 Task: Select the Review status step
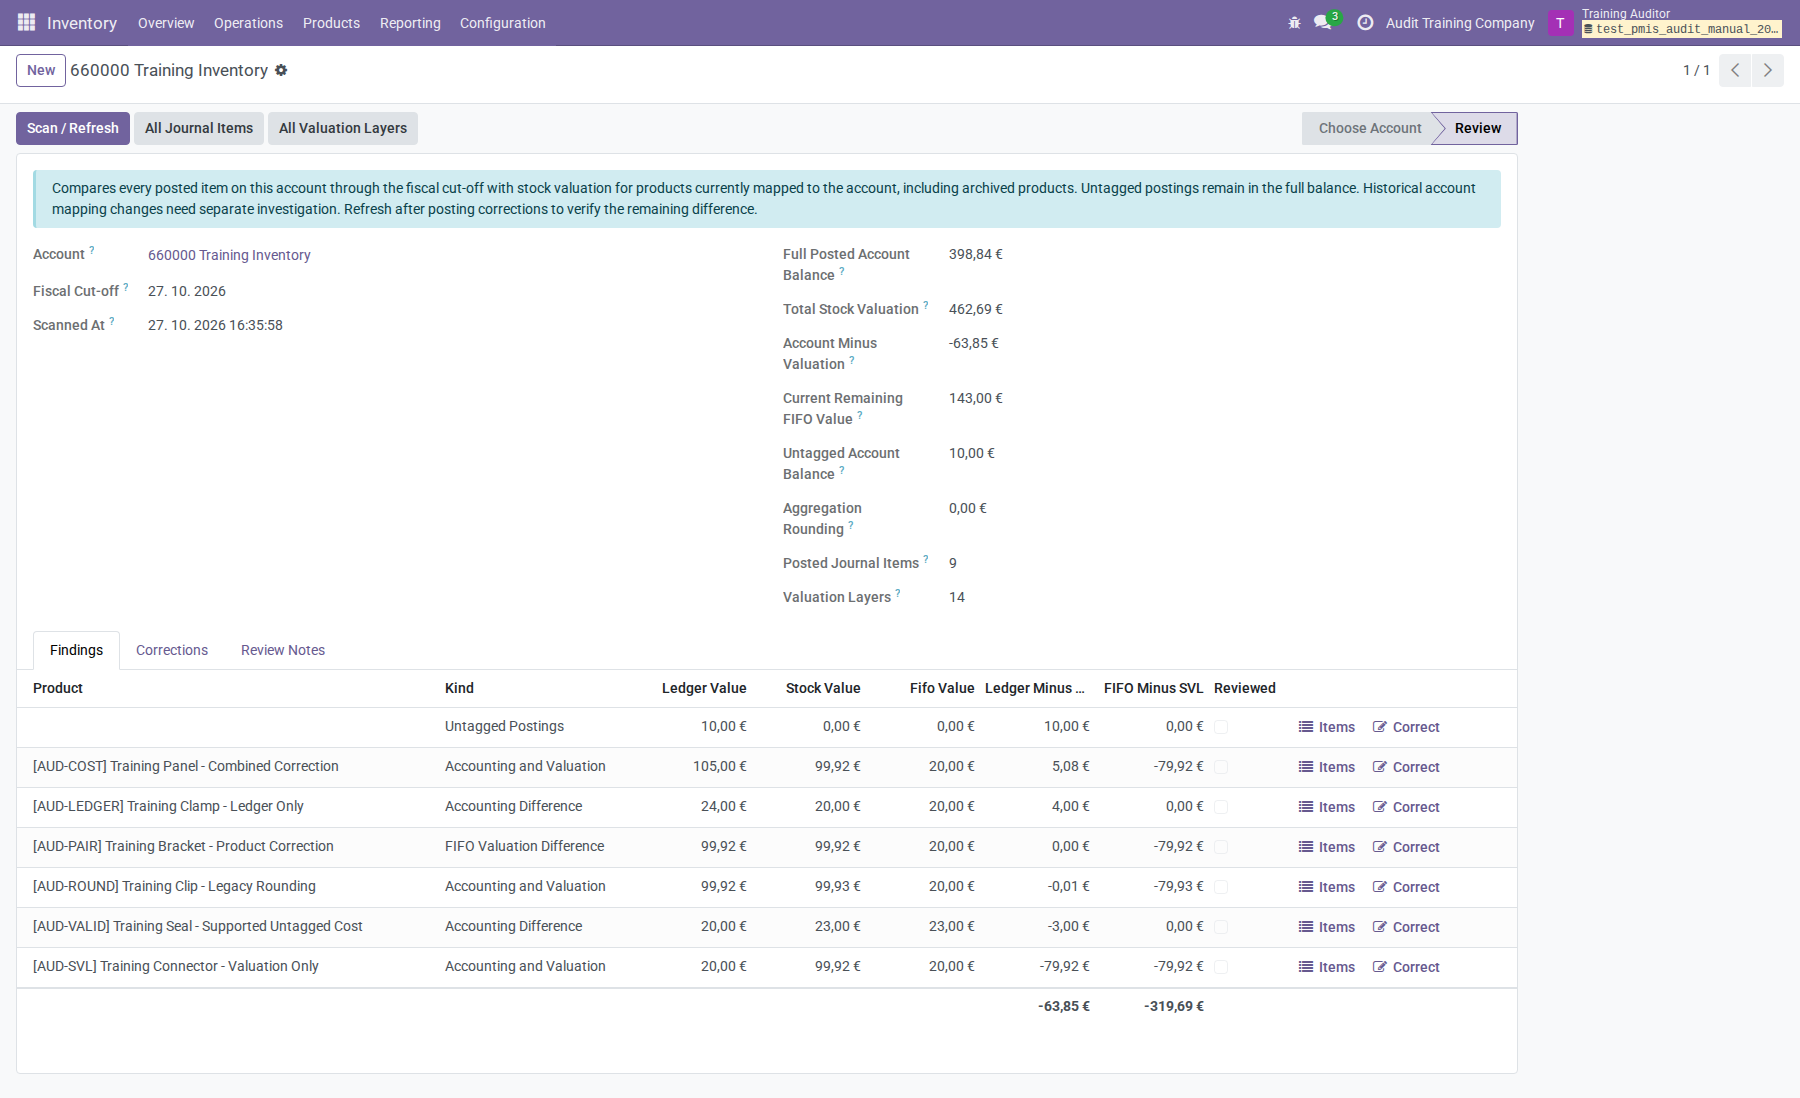coord(1478,128)
